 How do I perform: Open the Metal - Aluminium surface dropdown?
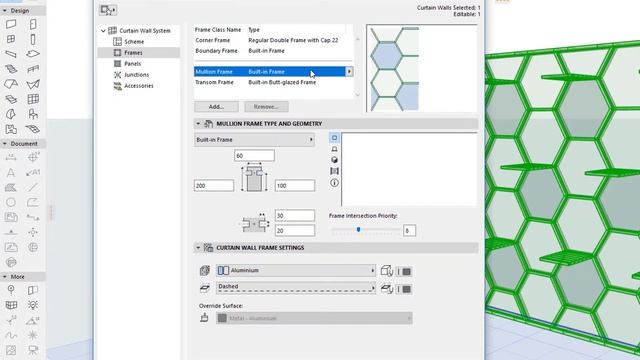pos(314,318)
